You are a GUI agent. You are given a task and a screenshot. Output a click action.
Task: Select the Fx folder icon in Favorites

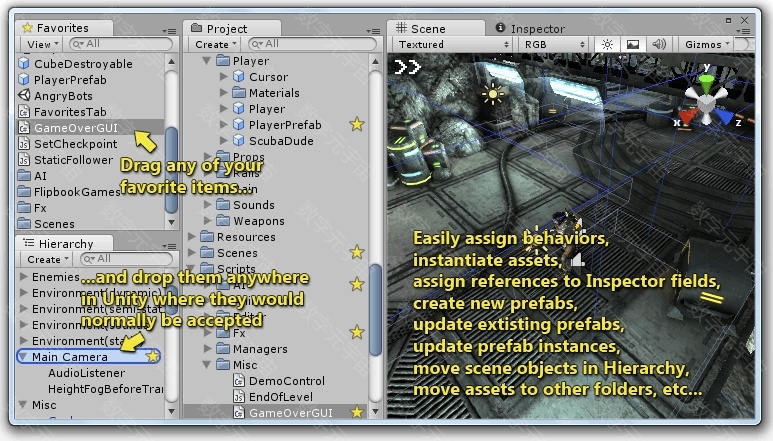click(24, 208)
